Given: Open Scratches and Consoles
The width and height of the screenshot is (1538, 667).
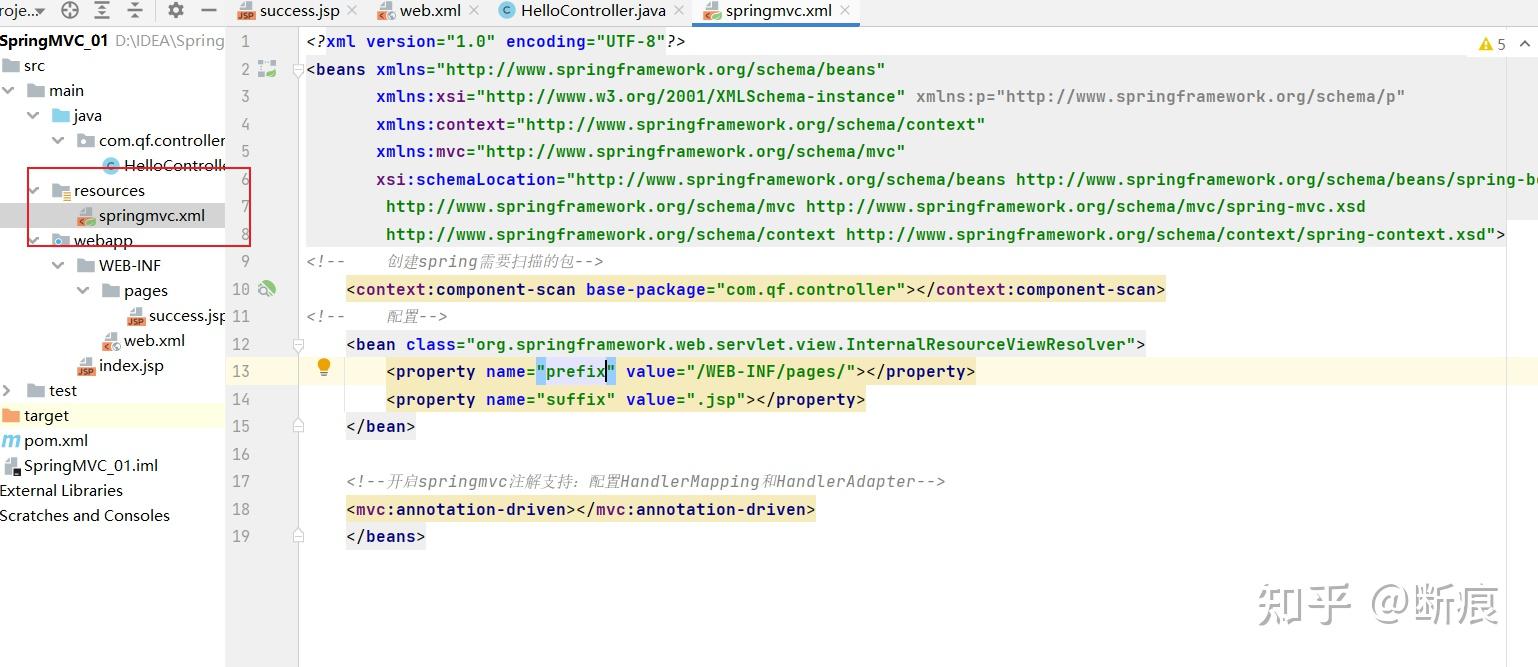Looking at the screenshot, I should click(85, 515).
